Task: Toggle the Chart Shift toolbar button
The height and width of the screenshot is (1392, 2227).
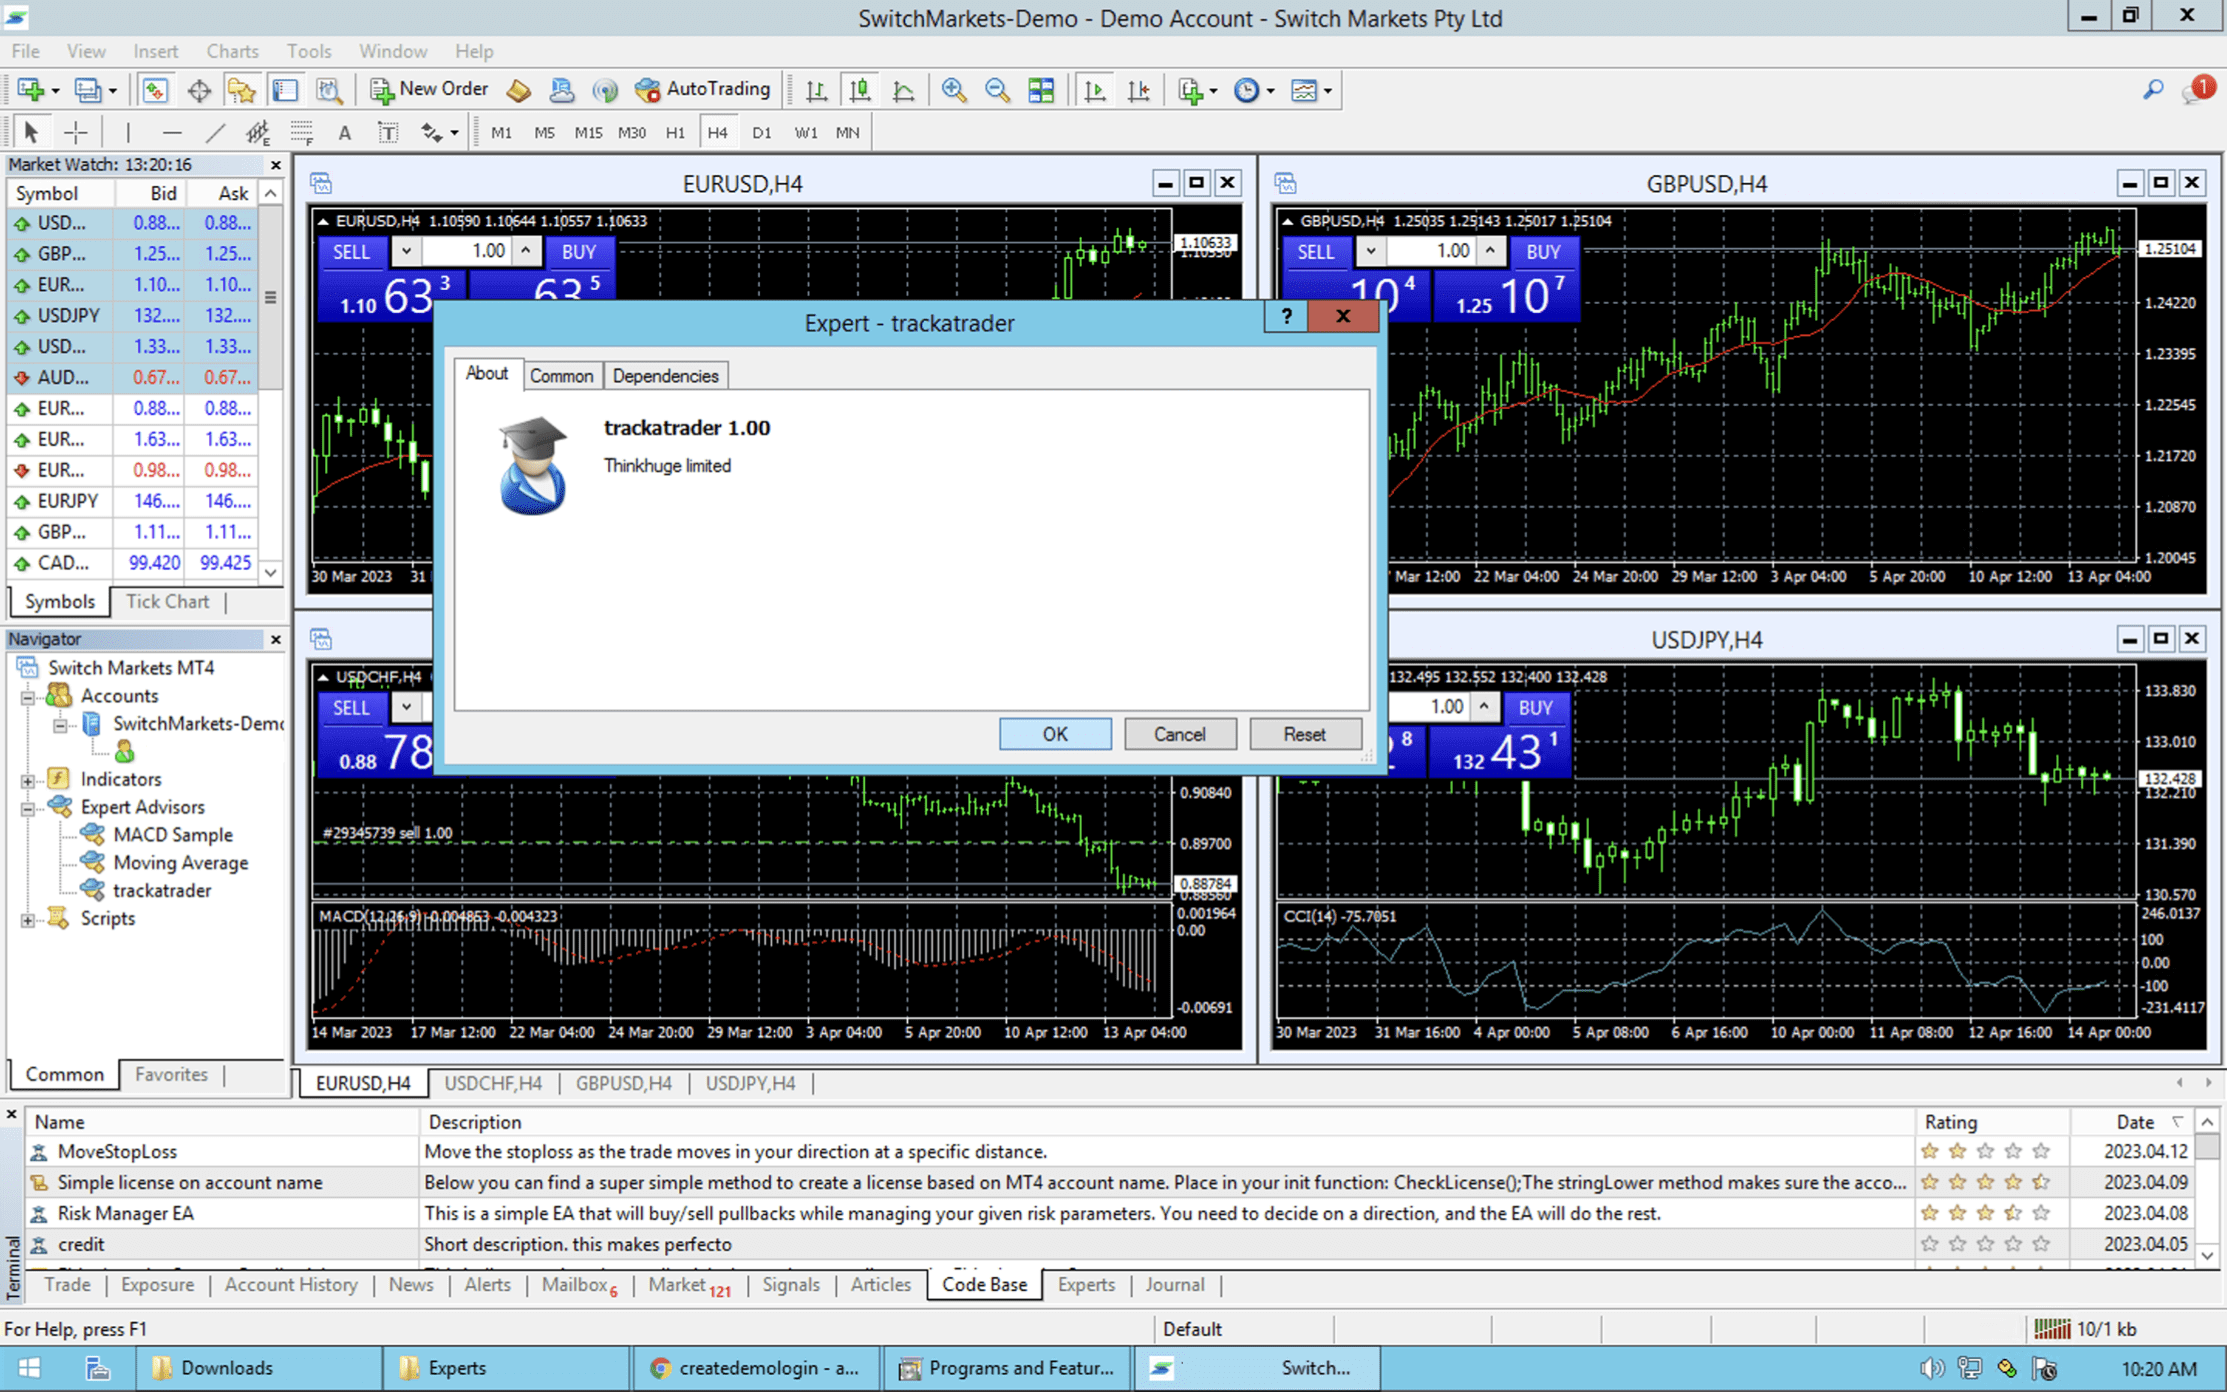Action: pyautogui.click(x=1138, y=90)
